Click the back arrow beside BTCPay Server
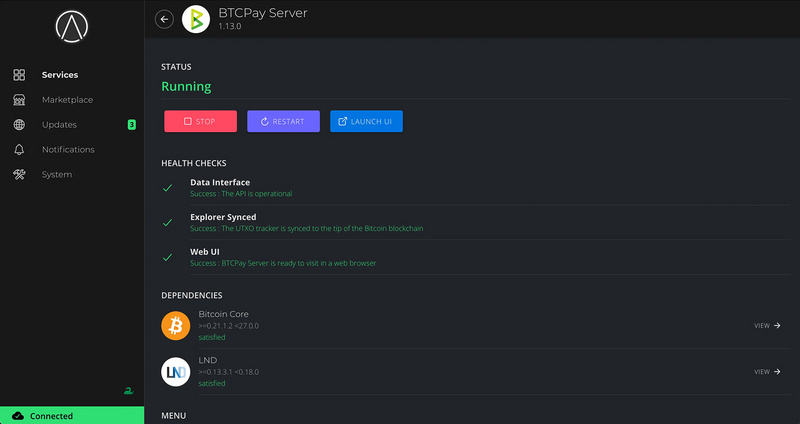The image size is (800, 424). click(x=165, y=20)
